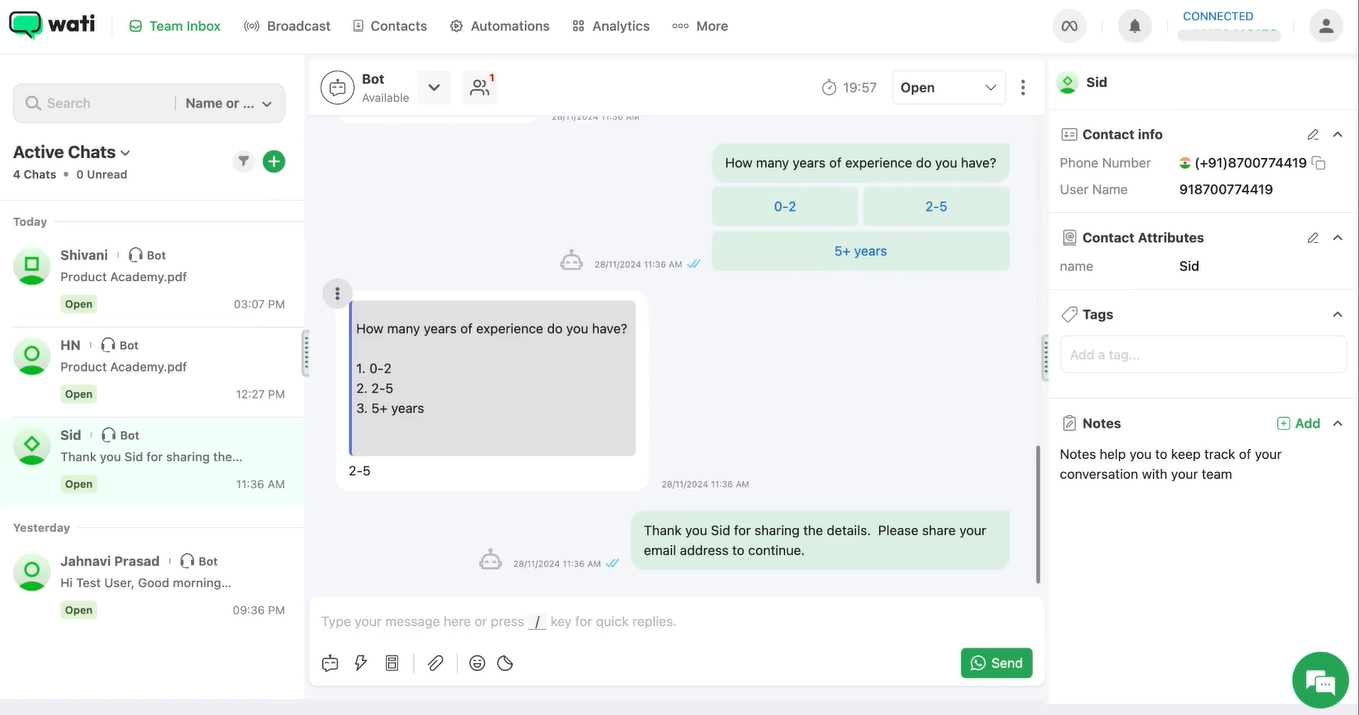The height and width of the screenshot is (715, 1359).
Task: Open the notifications bell
Action: point(1135,26)
